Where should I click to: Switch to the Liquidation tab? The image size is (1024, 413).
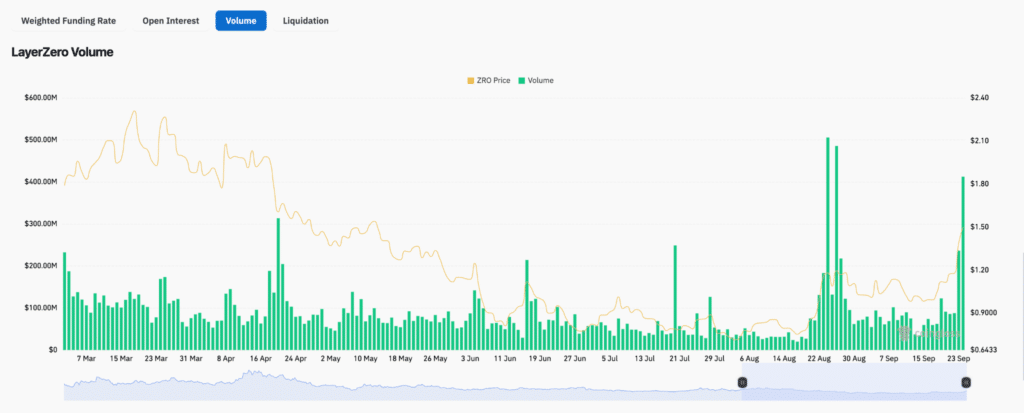pos(306,21)
